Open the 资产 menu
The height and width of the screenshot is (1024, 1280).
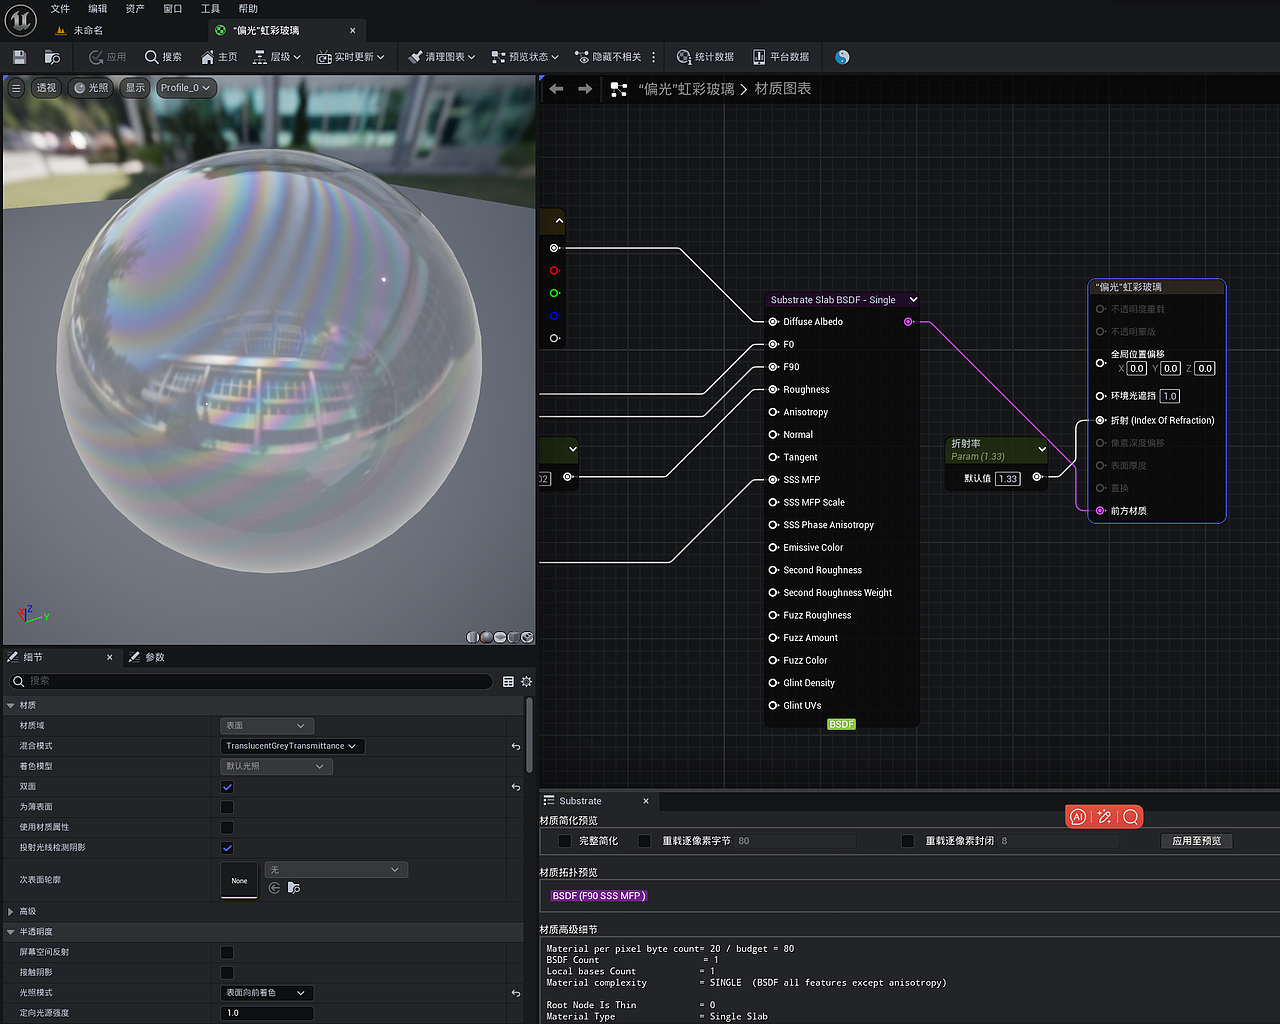point(135,9)
